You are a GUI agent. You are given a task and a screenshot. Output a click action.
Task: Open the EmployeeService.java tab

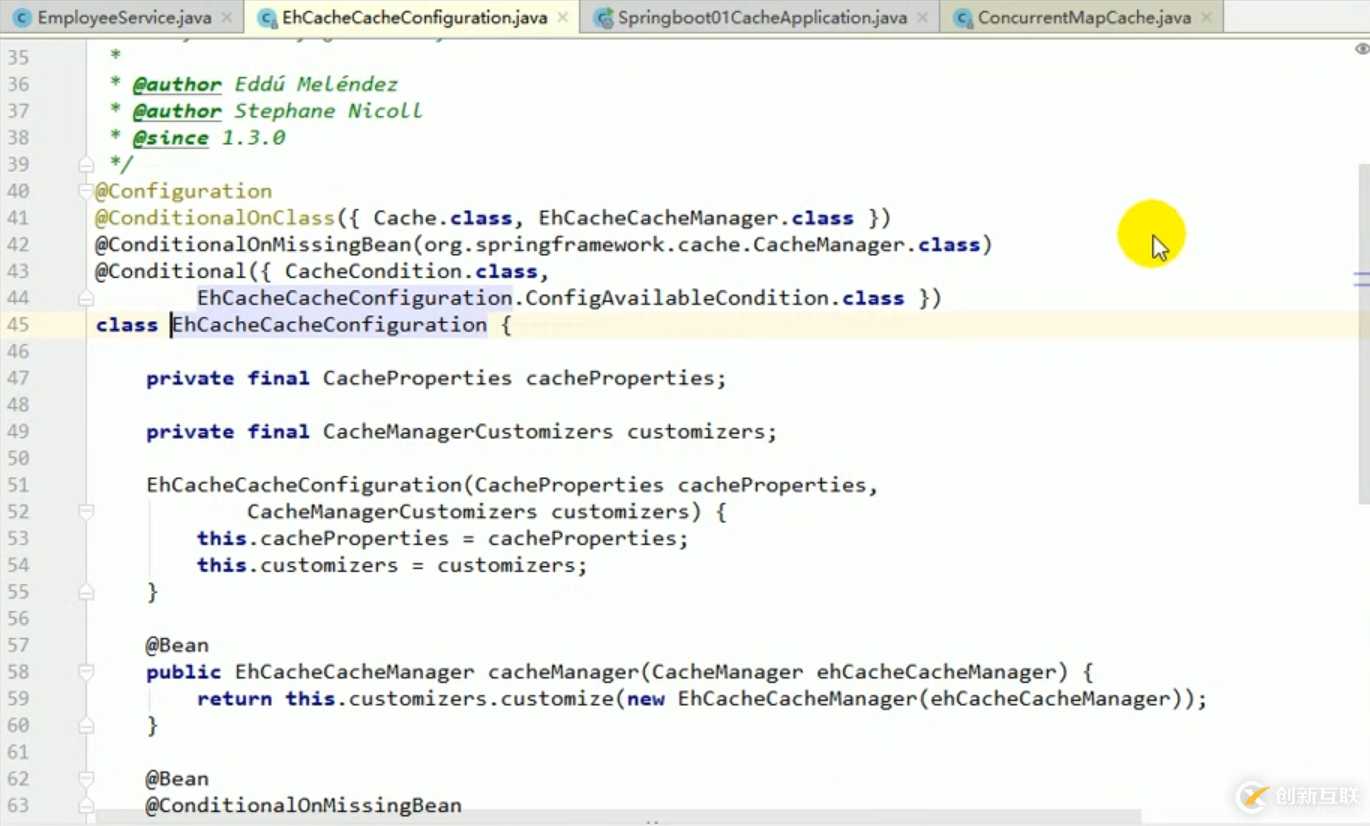(x=124, y=18)
